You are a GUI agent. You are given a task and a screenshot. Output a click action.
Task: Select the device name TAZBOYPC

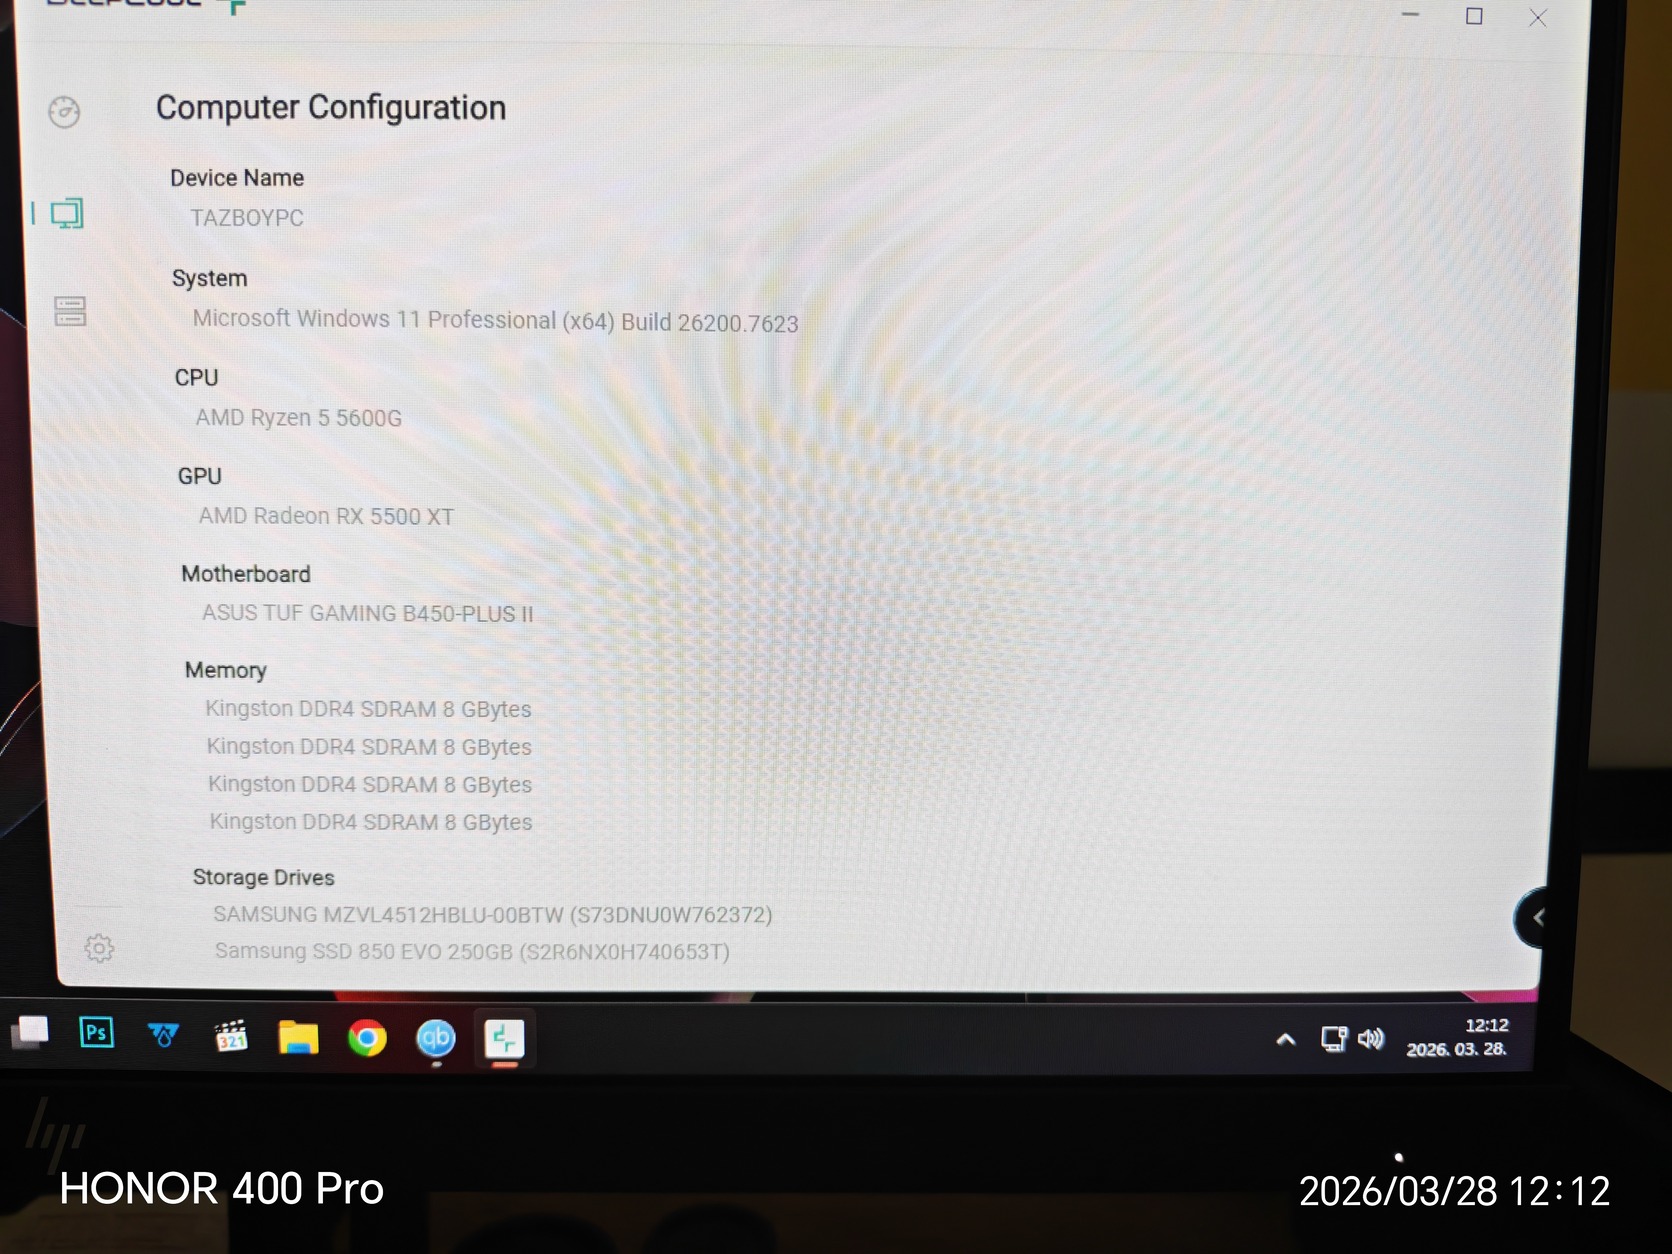pyautogui.click(x=247, y=218)
